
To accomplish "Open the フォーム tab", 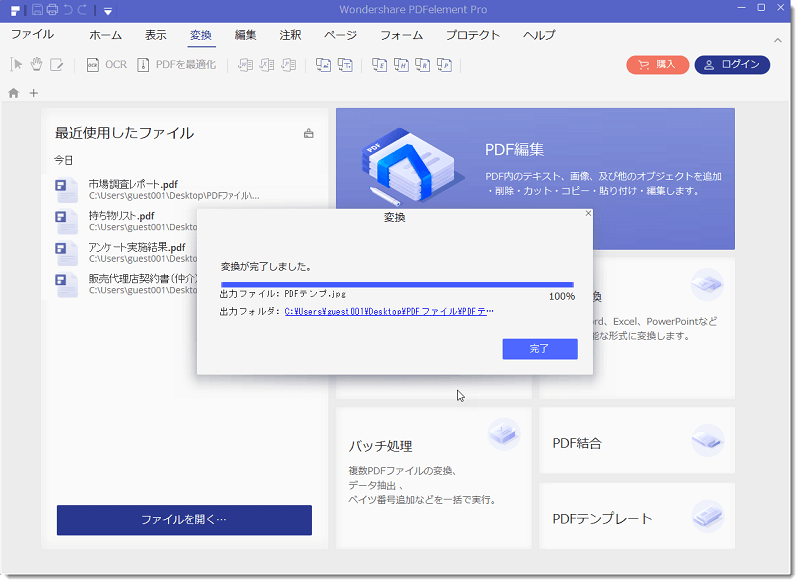I will pyautogui.click(x=402, y=35).
